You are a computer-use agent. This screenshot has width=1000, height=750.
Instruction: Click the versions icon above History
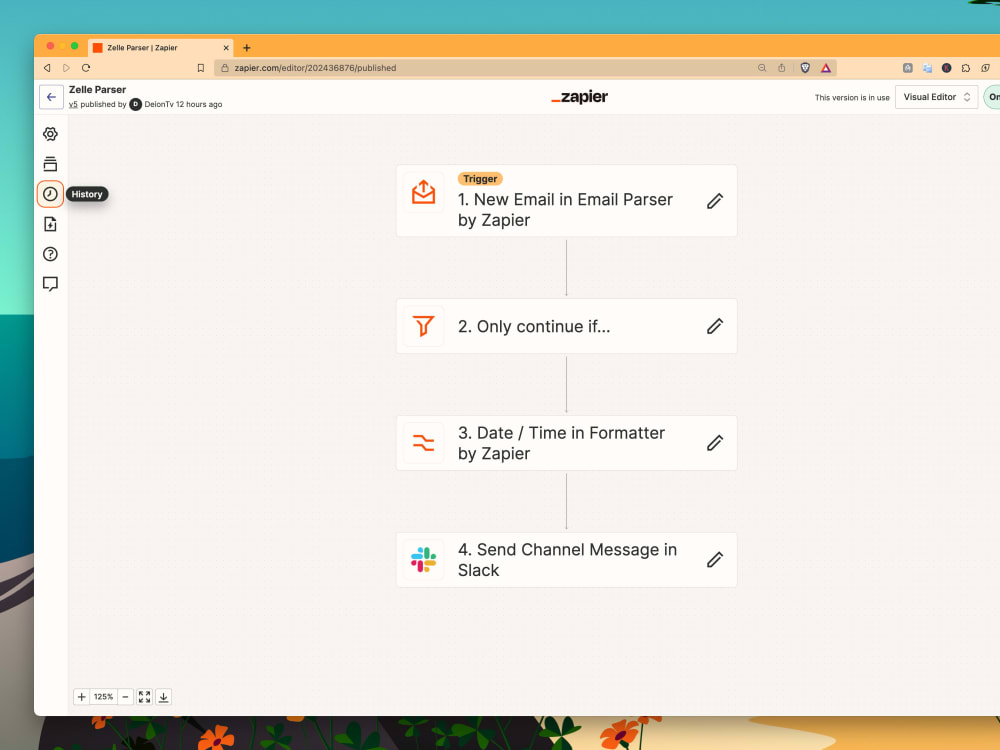click(x=50, y=163)
